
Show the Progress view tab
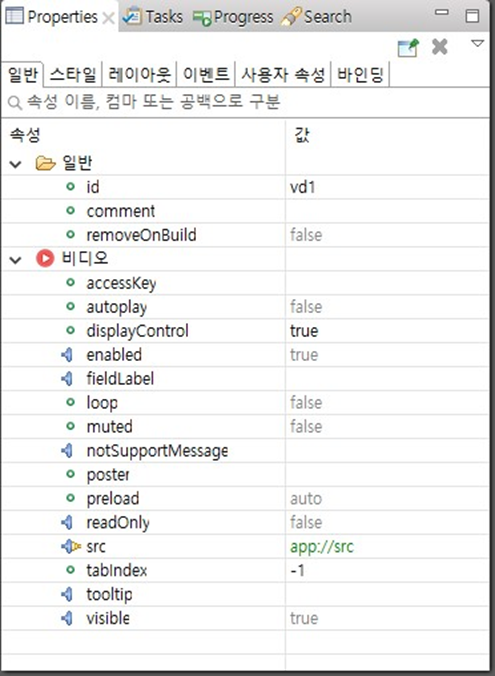pyautogui.click(x=233, y=17)
